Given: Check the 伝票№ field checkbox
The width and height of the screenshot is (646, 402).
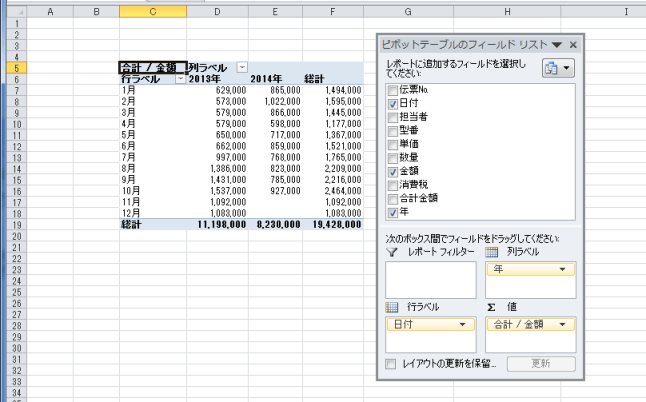Looking at the screenshot, I should pos(392,90).
